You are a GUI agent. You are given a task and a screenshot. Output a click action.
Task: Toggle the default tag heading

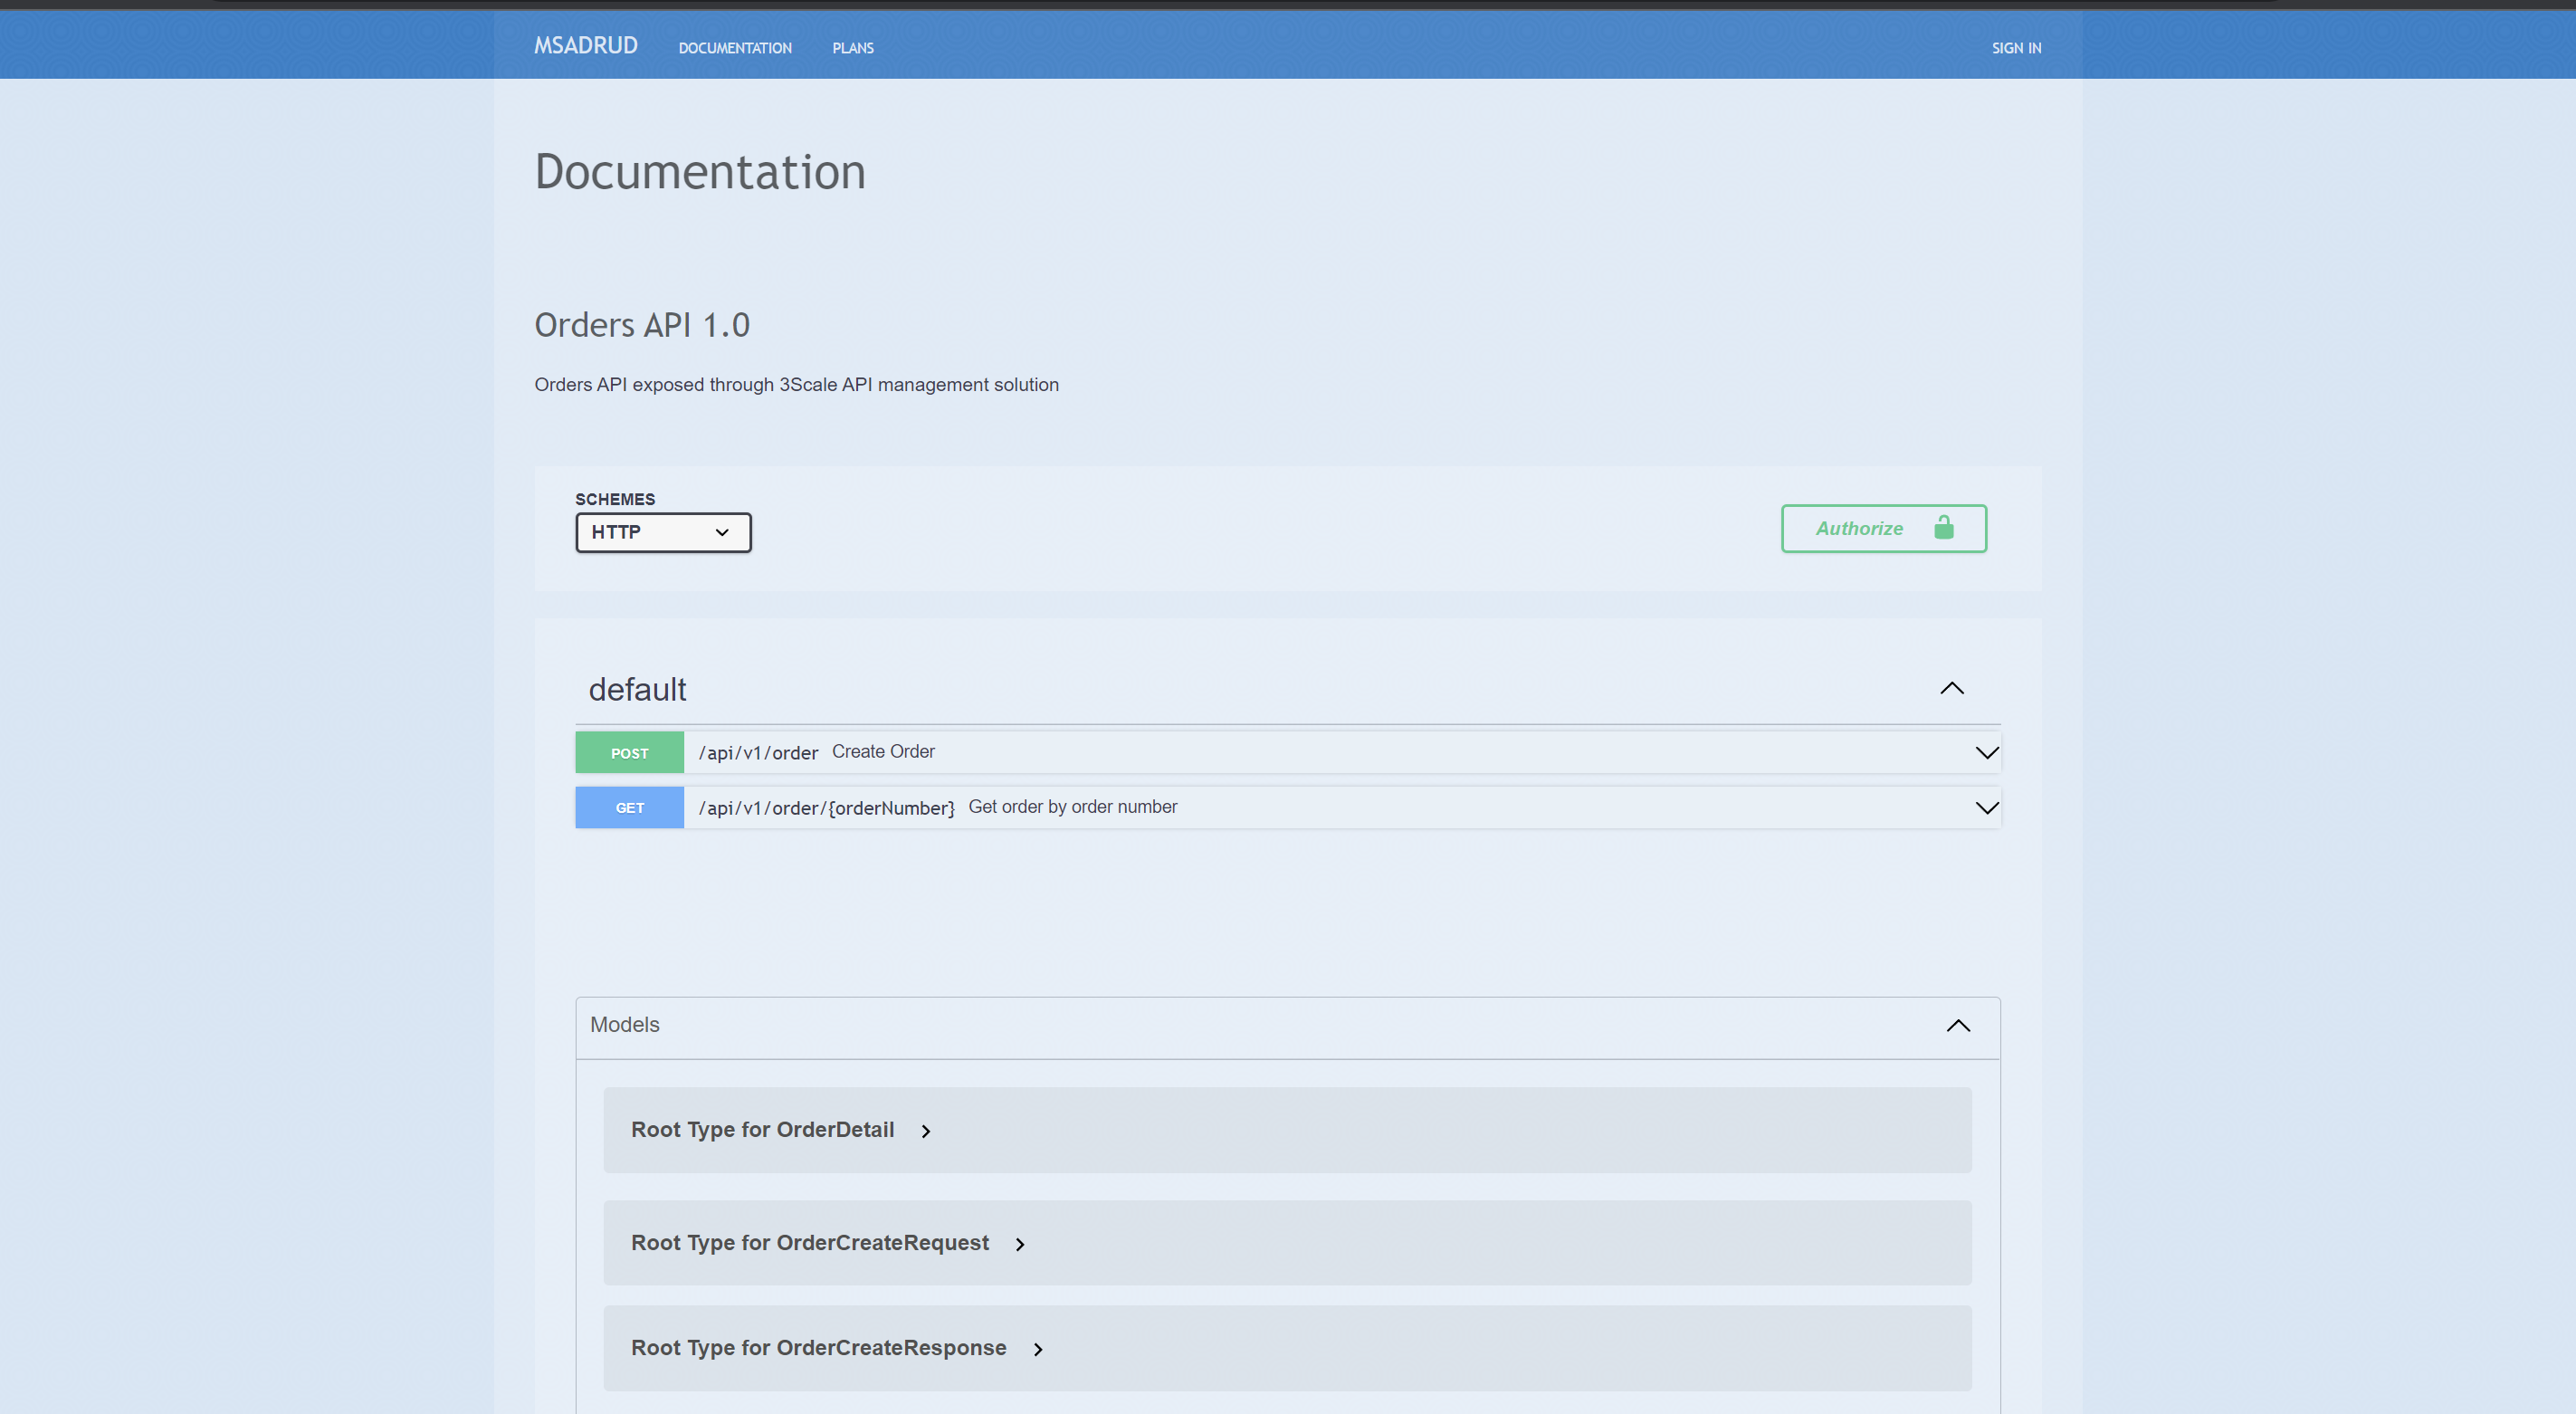click(x=637, y=689)
